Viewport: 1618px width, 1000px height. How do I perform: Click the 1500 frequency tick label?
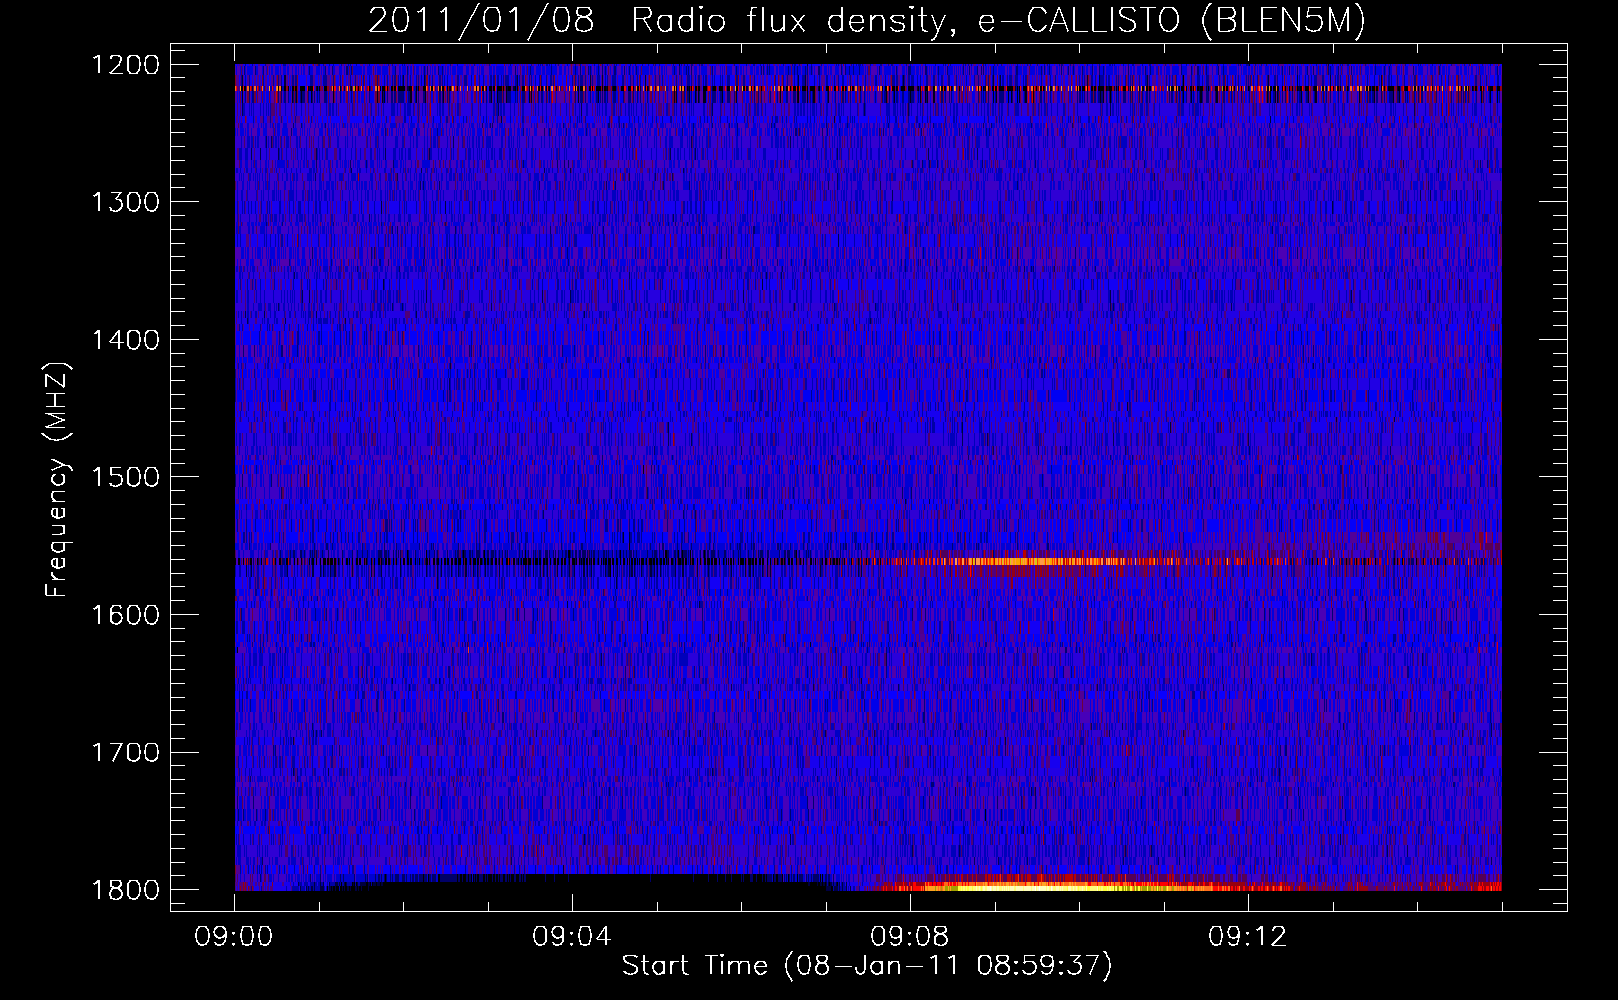click(x=125, y=477)
